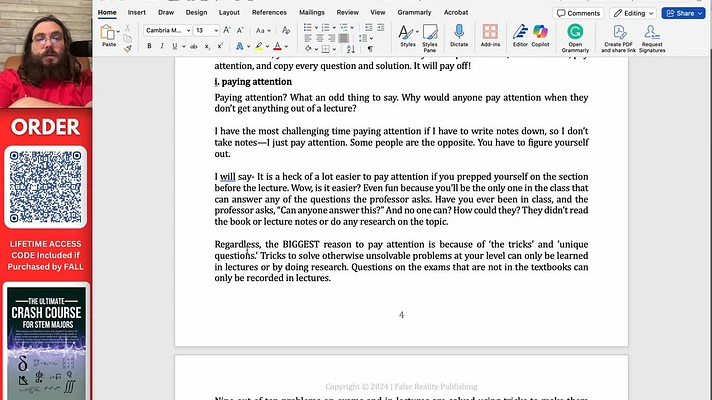Increase paragraph indent
This screenshot has height=400, width=712.
point(381,28)
